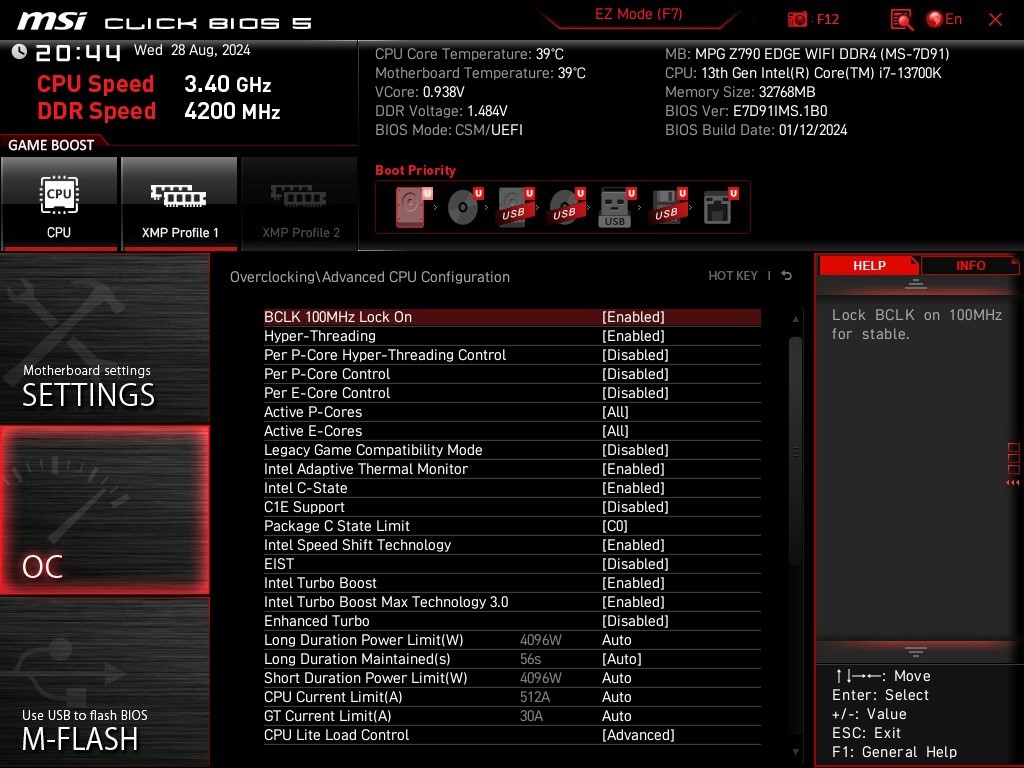This screenshot has width=1024, height=768.
Task: Select the optical disc boot priority device
Action: 465,207
